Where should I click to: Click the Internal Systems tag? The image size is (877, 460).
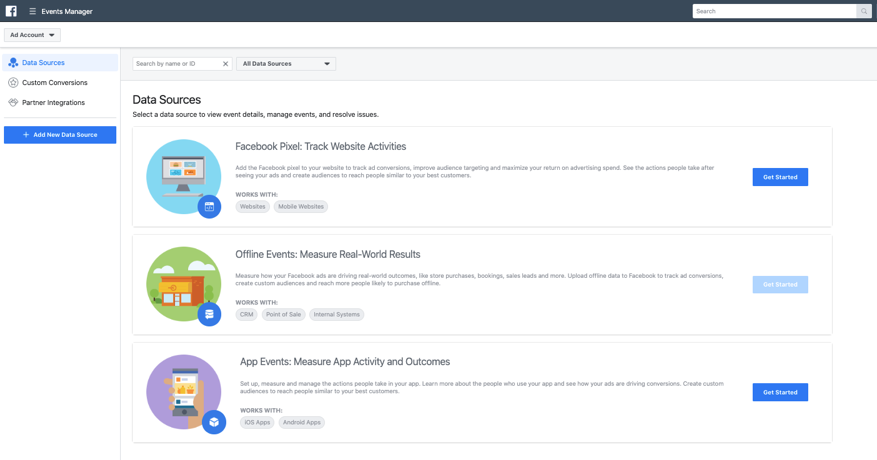click(x=336, y=315)
